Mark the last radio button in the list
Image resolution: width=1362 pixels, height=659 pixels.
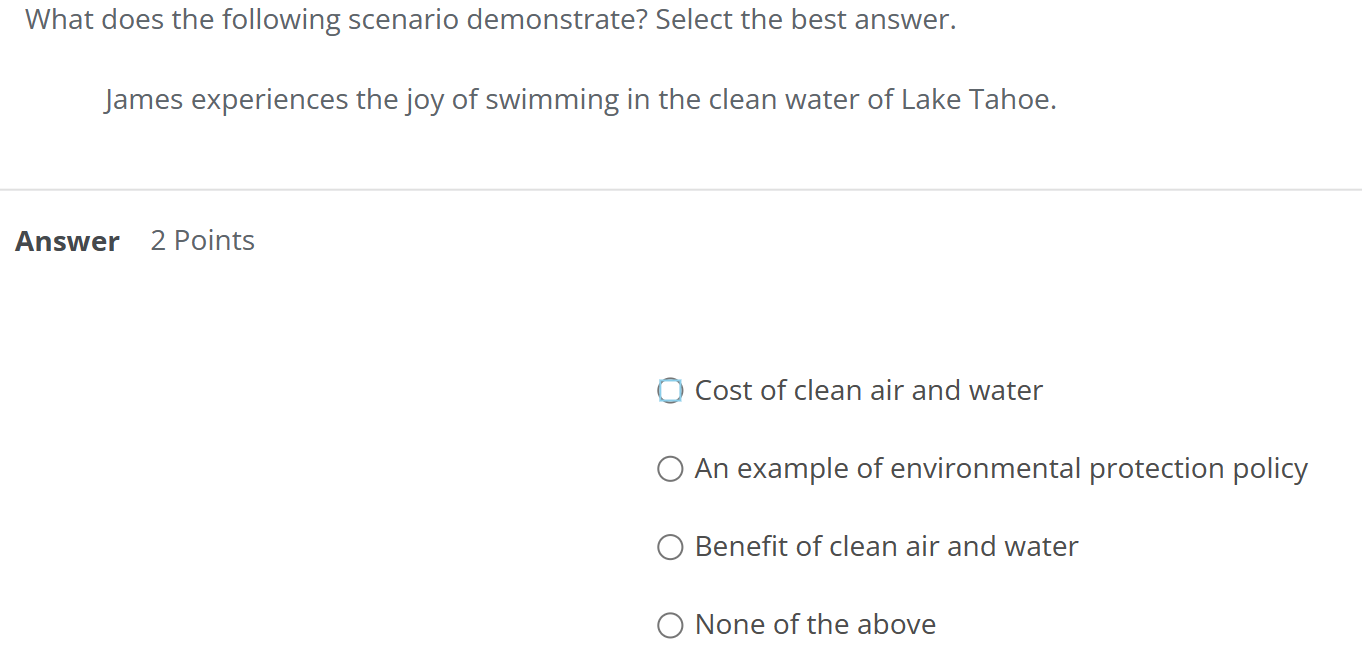point(670,625)
